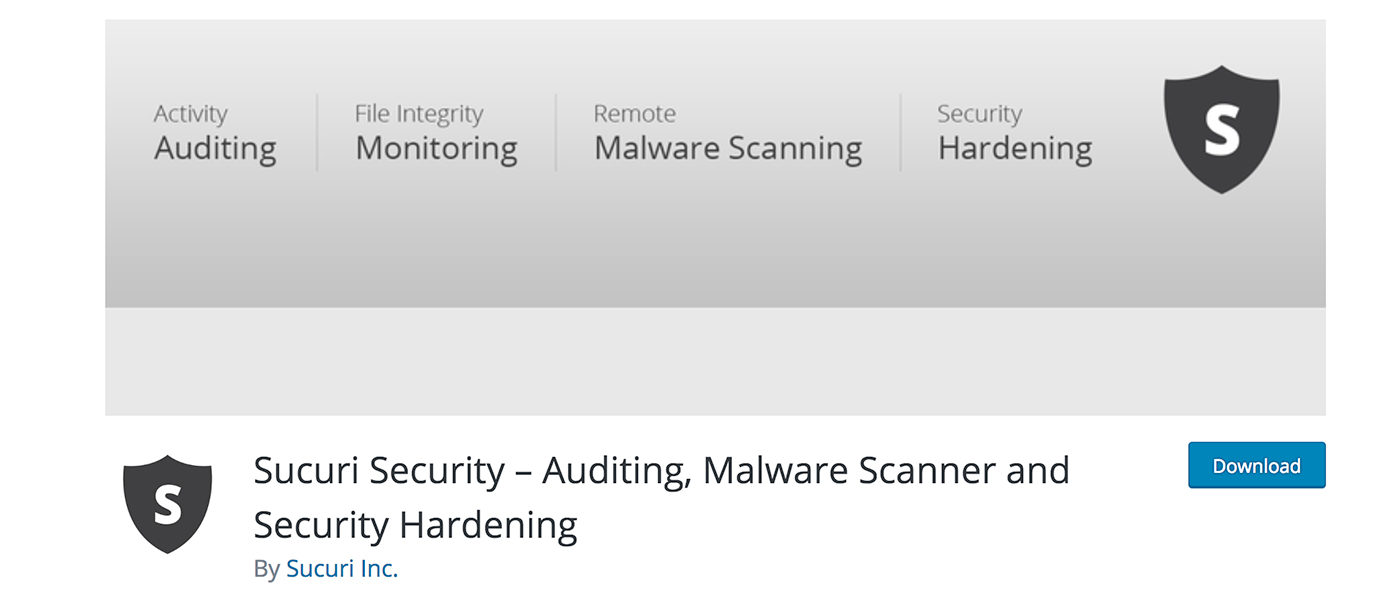
Task: Select "Malware Scanning" text in banner
Action: click(x=728, y=149)
